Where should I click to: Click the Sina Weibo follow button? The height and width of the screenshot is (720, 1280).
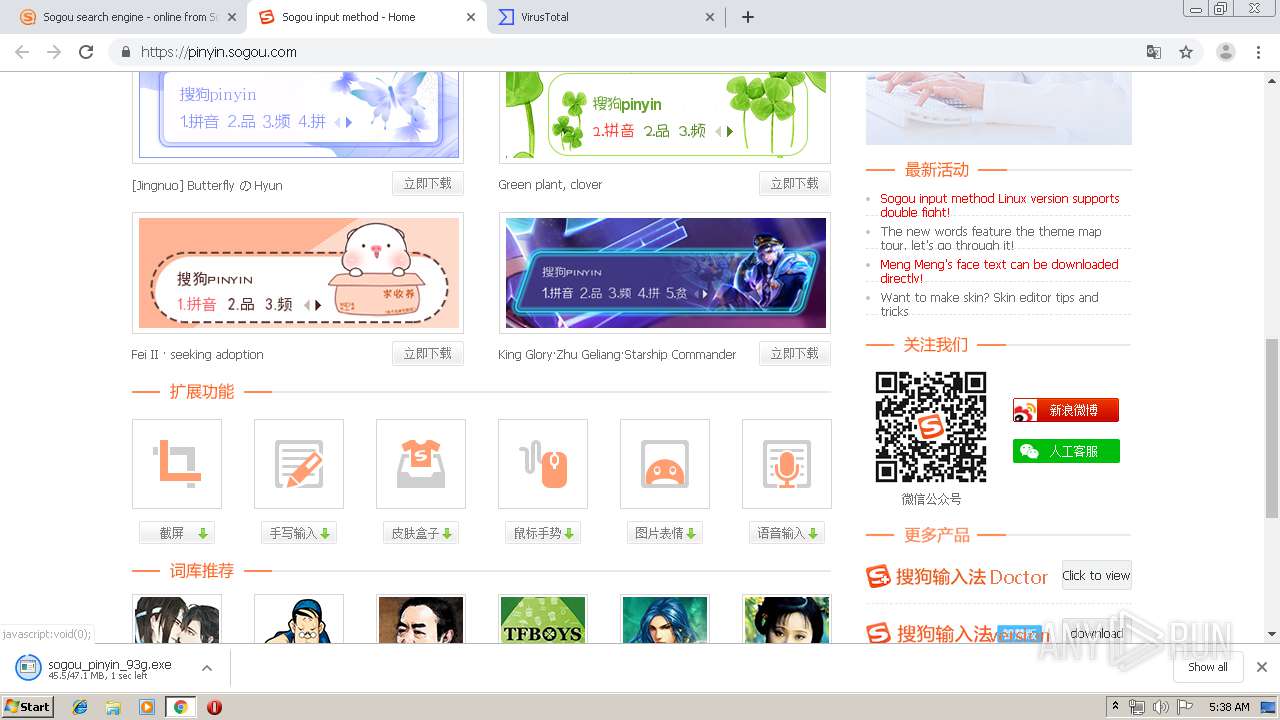point(1066,410)
